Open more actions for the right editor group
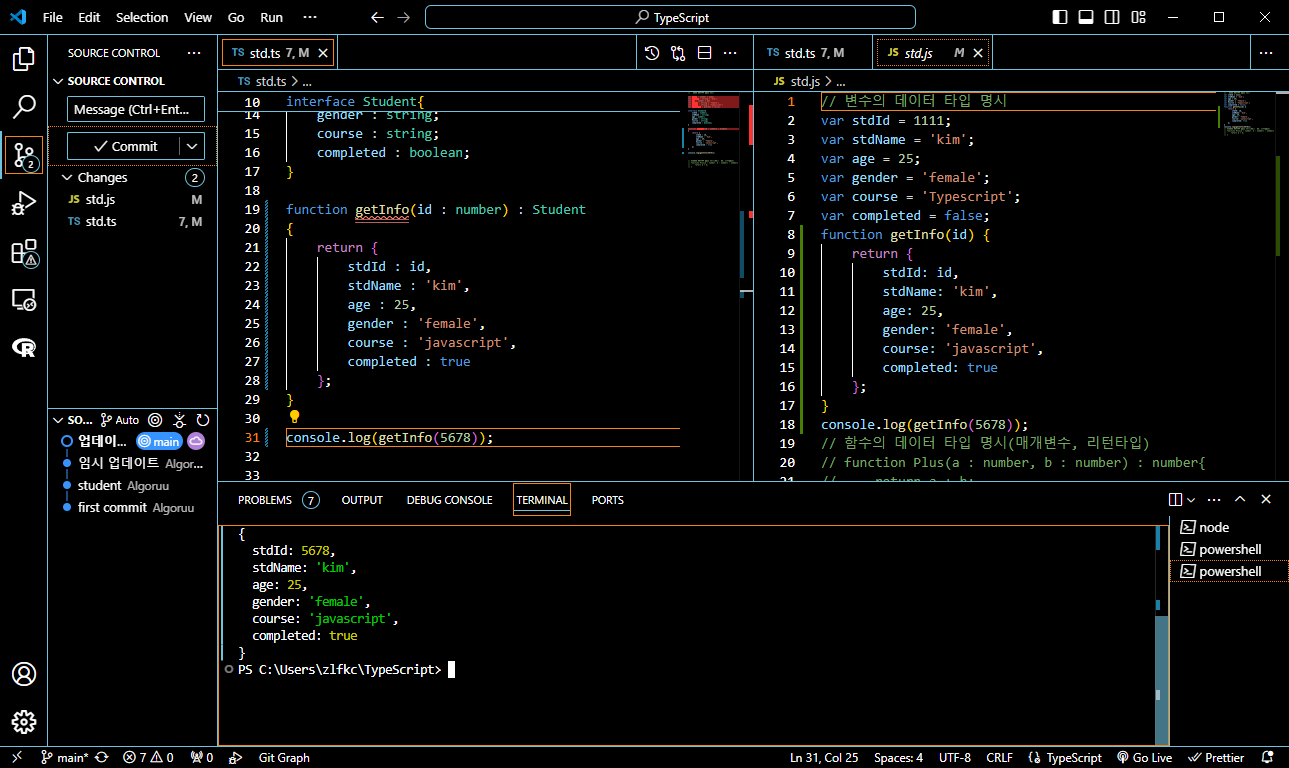This screenshot has height=768, width=1289. [x=1266, y=53]
